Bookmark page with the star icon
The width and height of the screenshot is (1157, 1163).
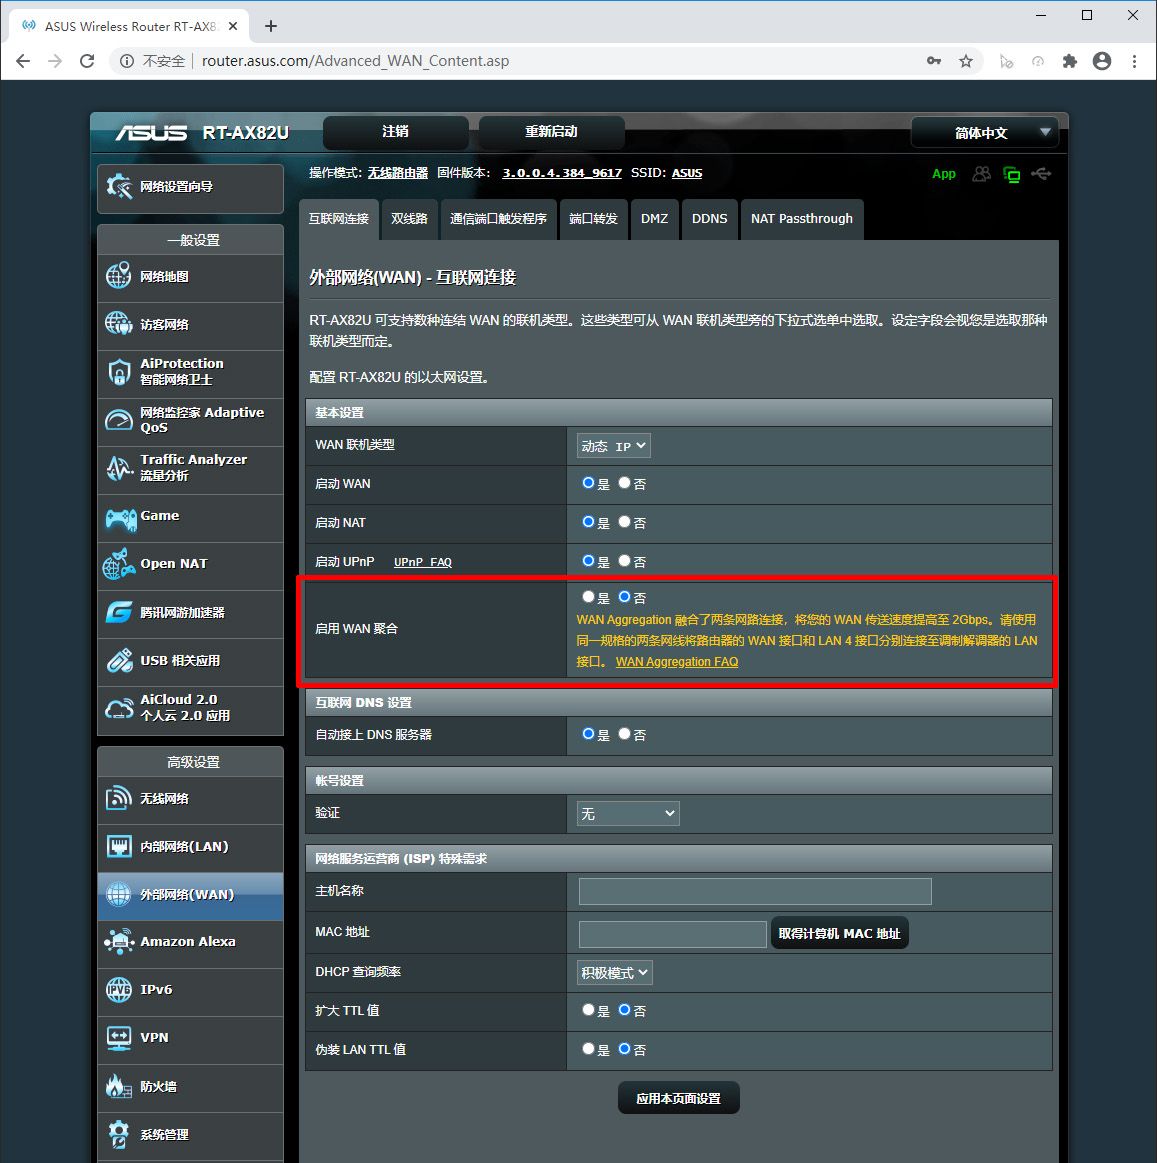[x=966, y=61]
